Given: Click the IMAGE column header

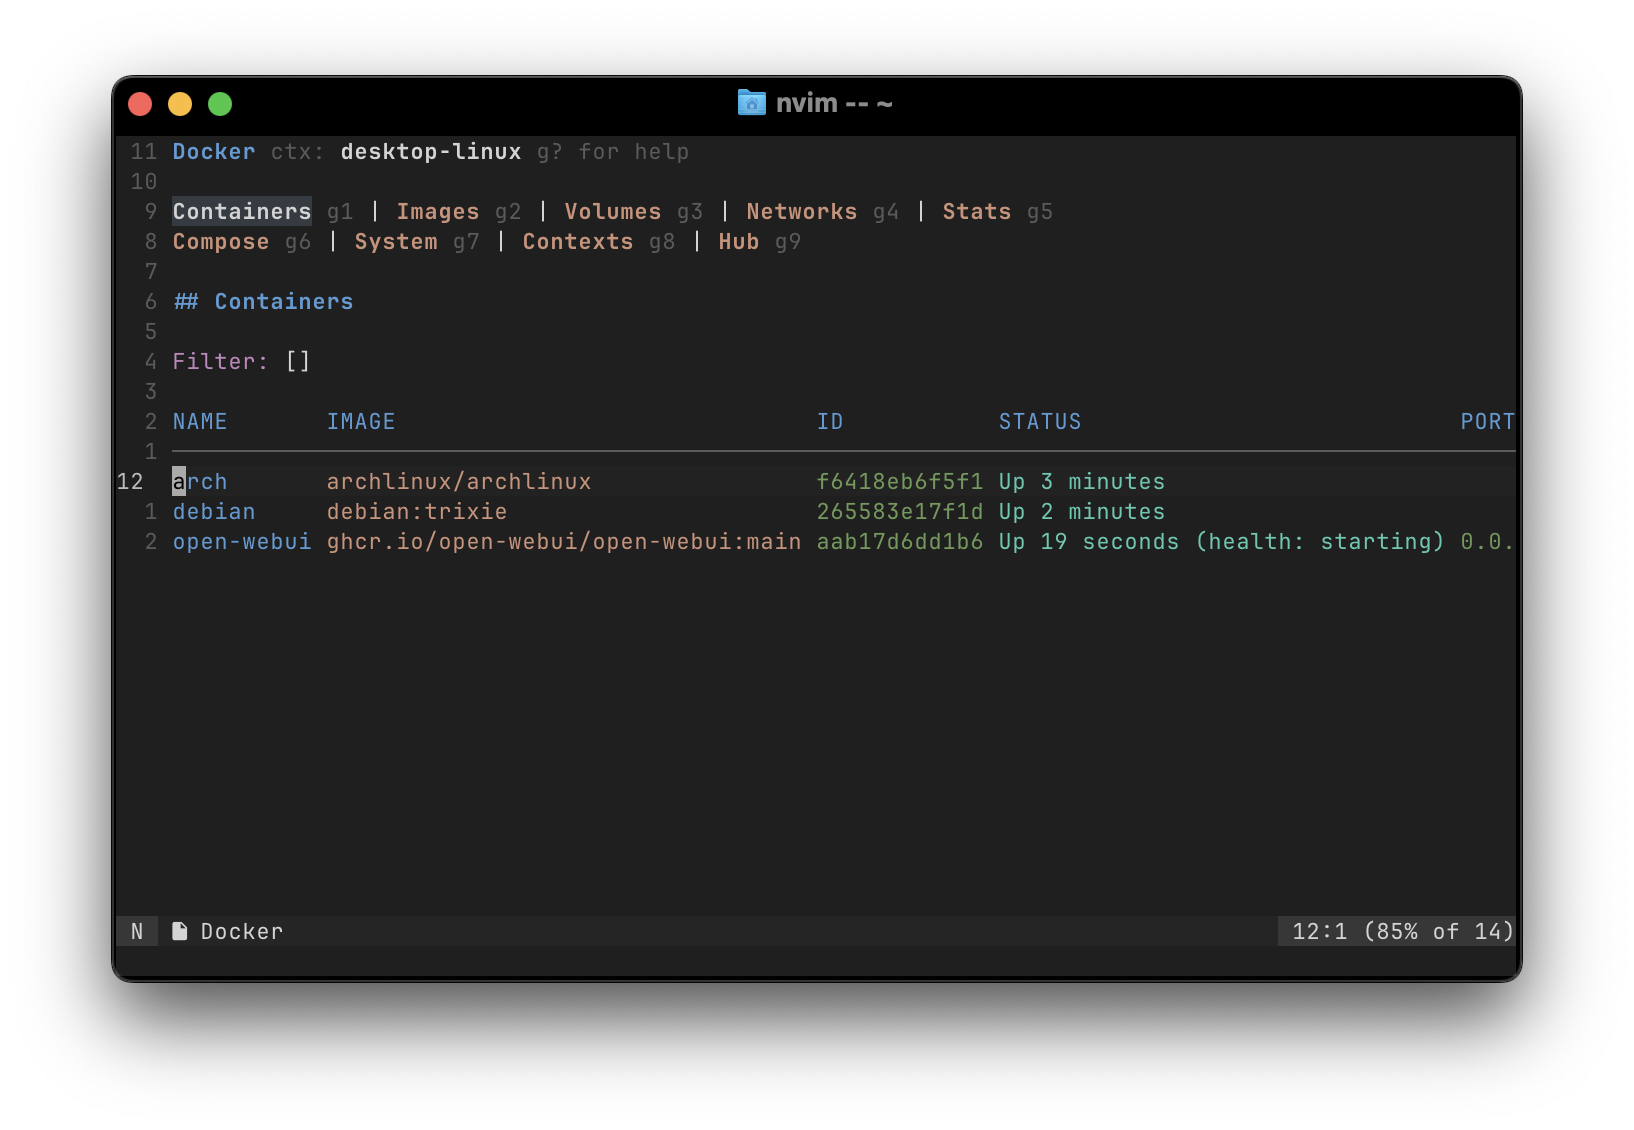Looking at the screenshot, I should [x=361, y=421].
